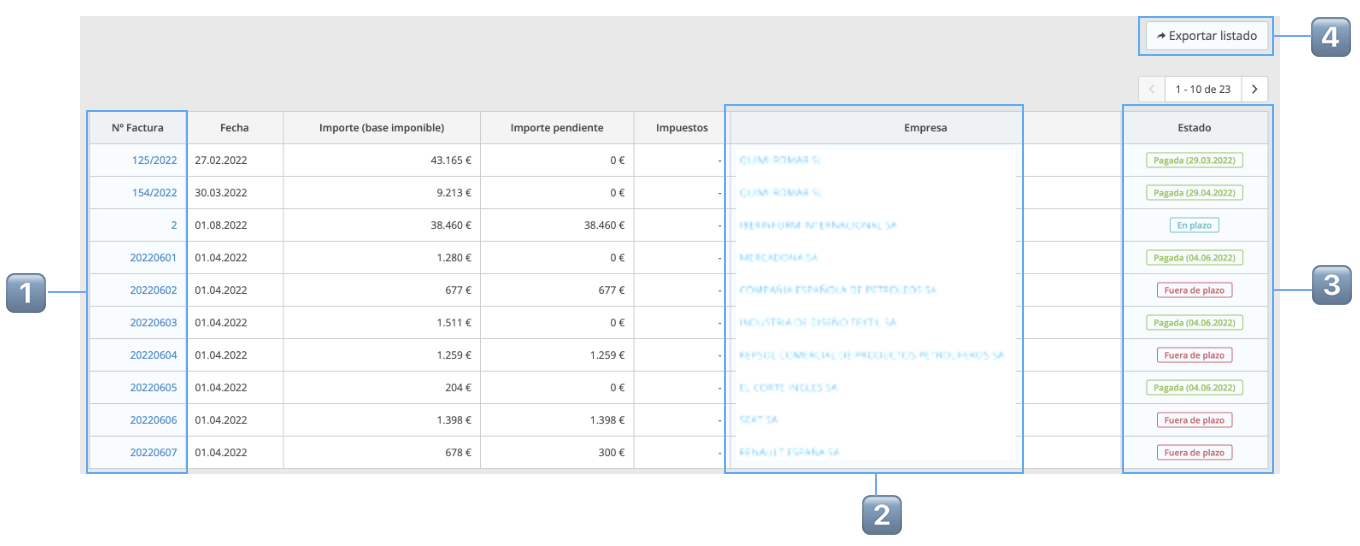Click the Estado column header
This screenshot has width=1360, height=546.
pos(1194,128)
